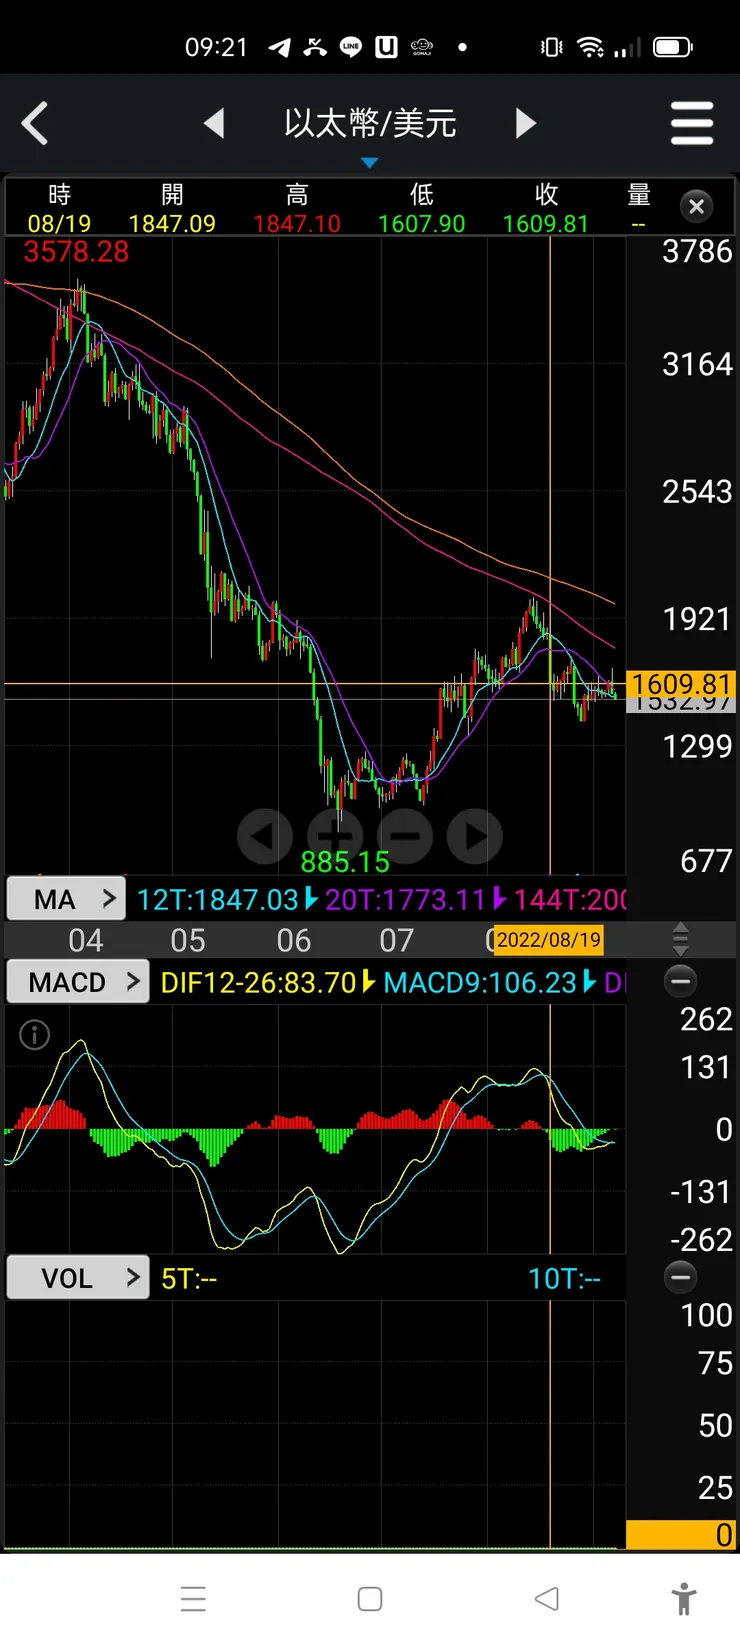Collapse the MACD panel
Viewport: 740px width, 1644px height.
coord(681,981)
